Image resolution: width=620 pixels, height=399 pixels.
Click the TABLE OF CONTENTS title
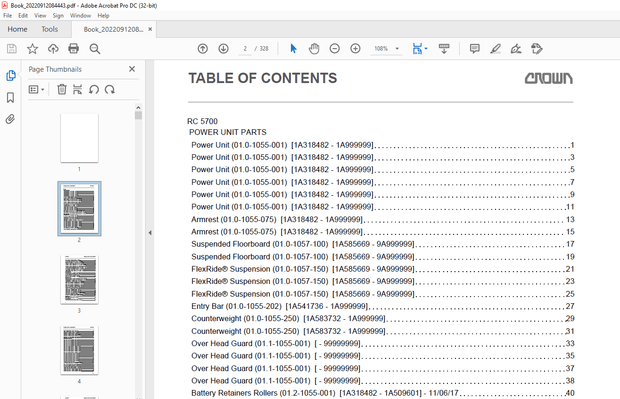click(x=263, y=78)
